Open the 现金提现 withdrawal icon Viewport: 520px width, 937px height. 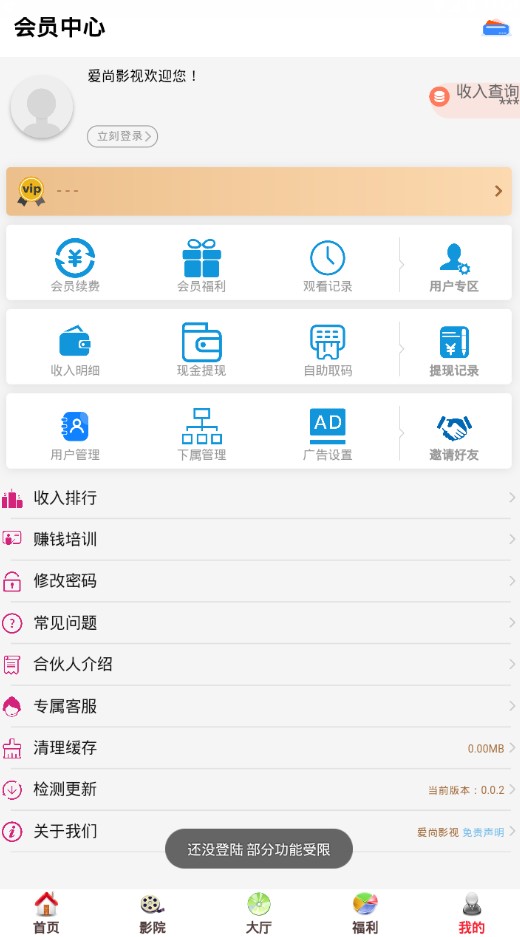coord(201,342)
